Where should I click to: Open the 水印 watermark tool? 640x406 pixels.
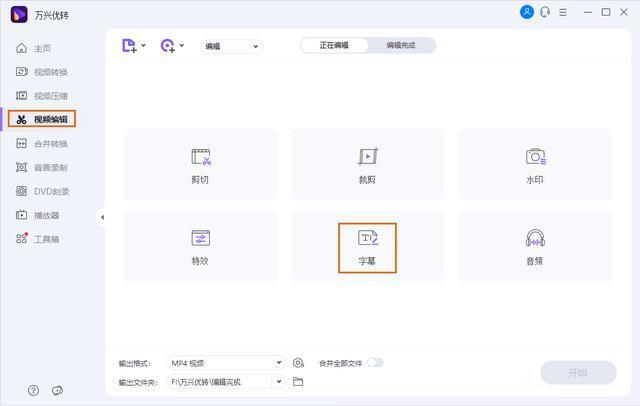(x=535, y=164)
